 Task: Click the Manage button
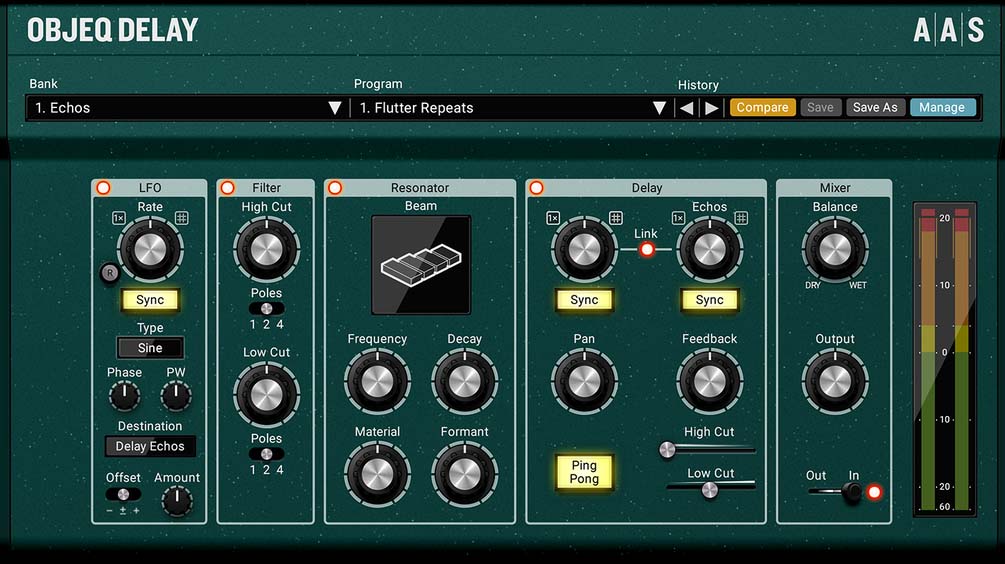(x=942, y=108)
